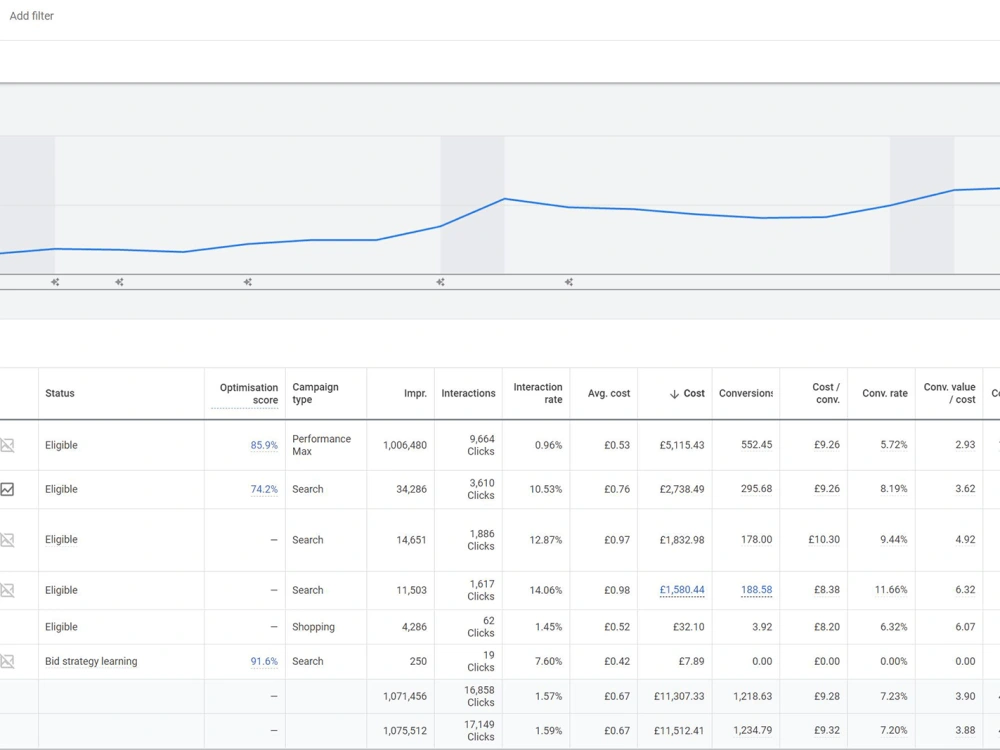
Task: Toggle chart icon in Bid strategy learning row
Action: (x=7, y=661)
